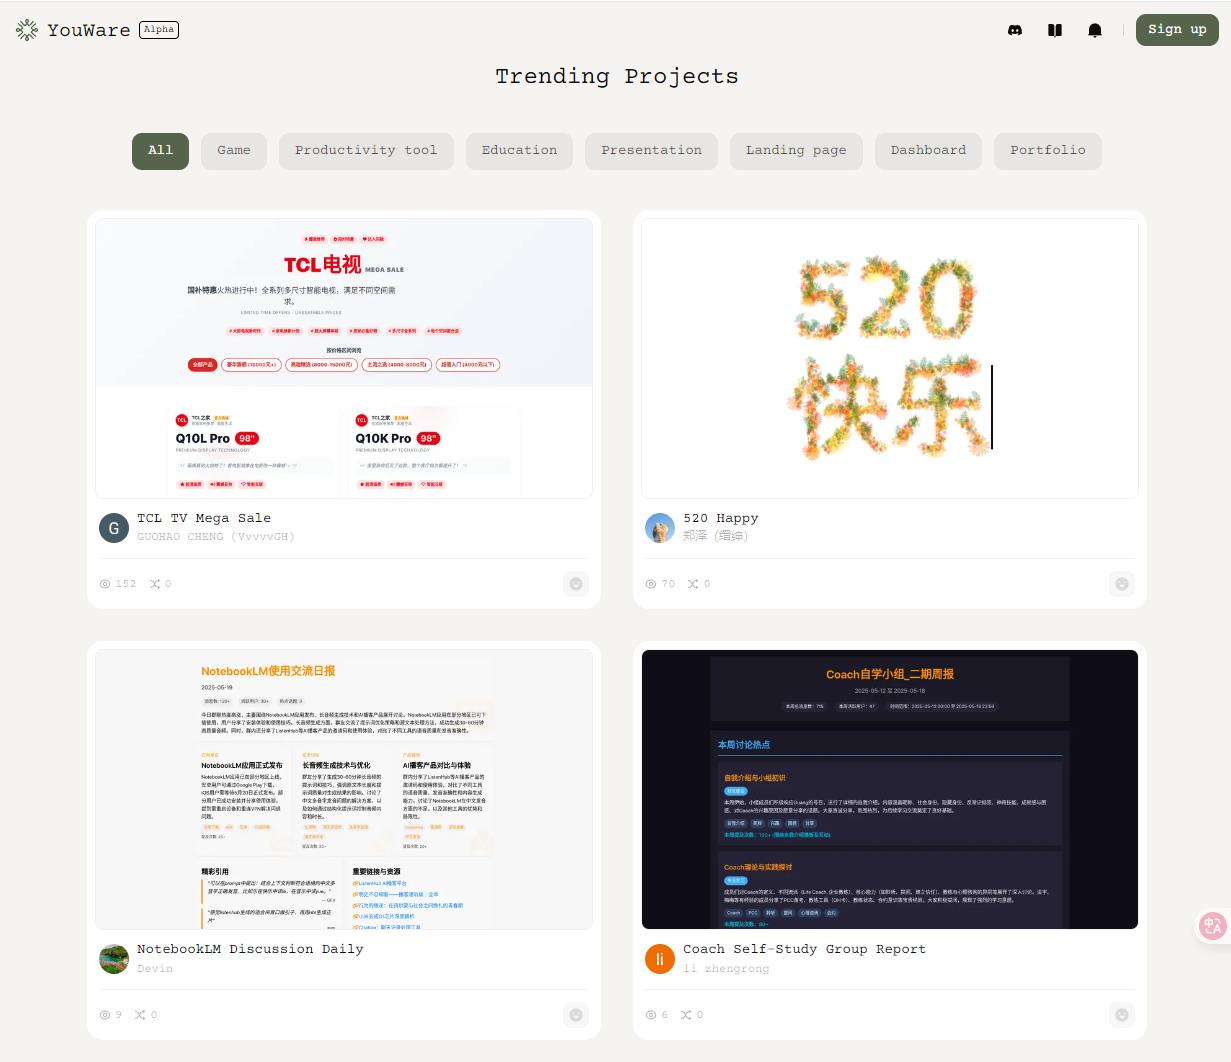1231x1062 pixels.
Task: Click the reaction emoji on TCL TV card
Action: [x=576, y=584]
